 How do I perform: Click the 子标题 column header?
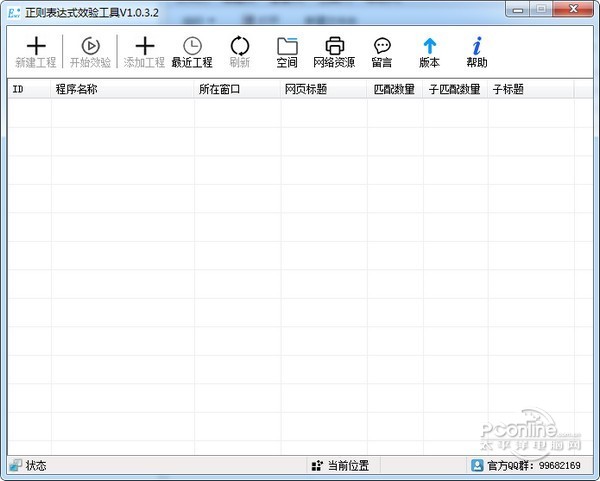[531, 89]
